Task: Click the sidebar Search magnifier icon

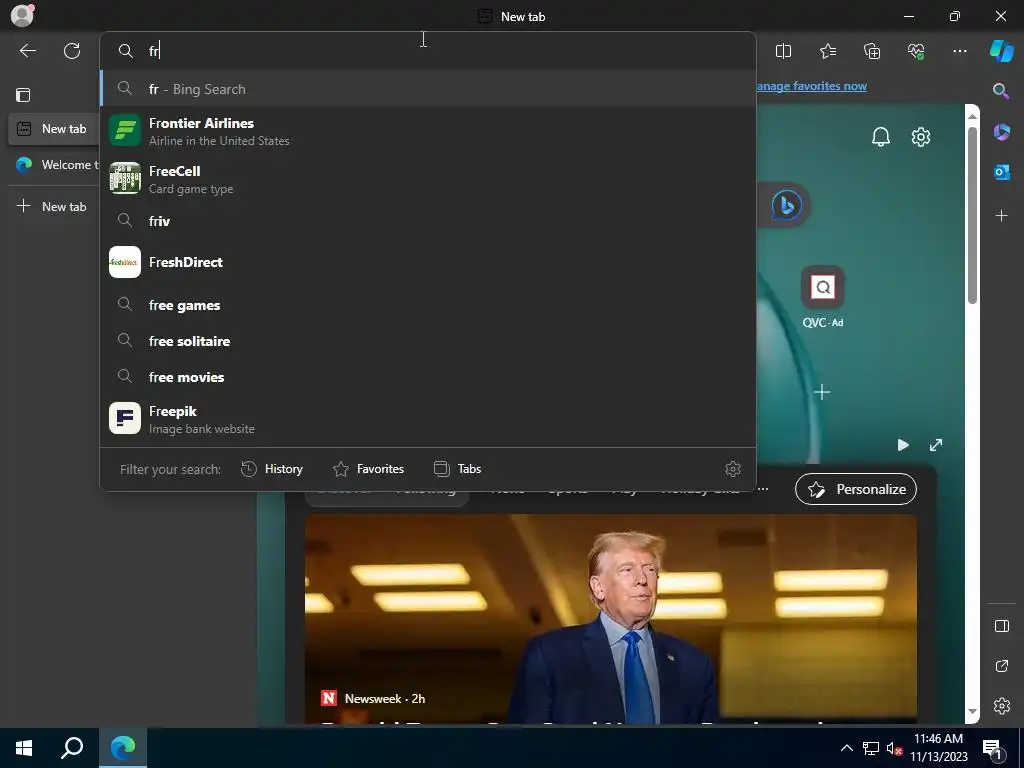Action: click(x=1001, y=91)
